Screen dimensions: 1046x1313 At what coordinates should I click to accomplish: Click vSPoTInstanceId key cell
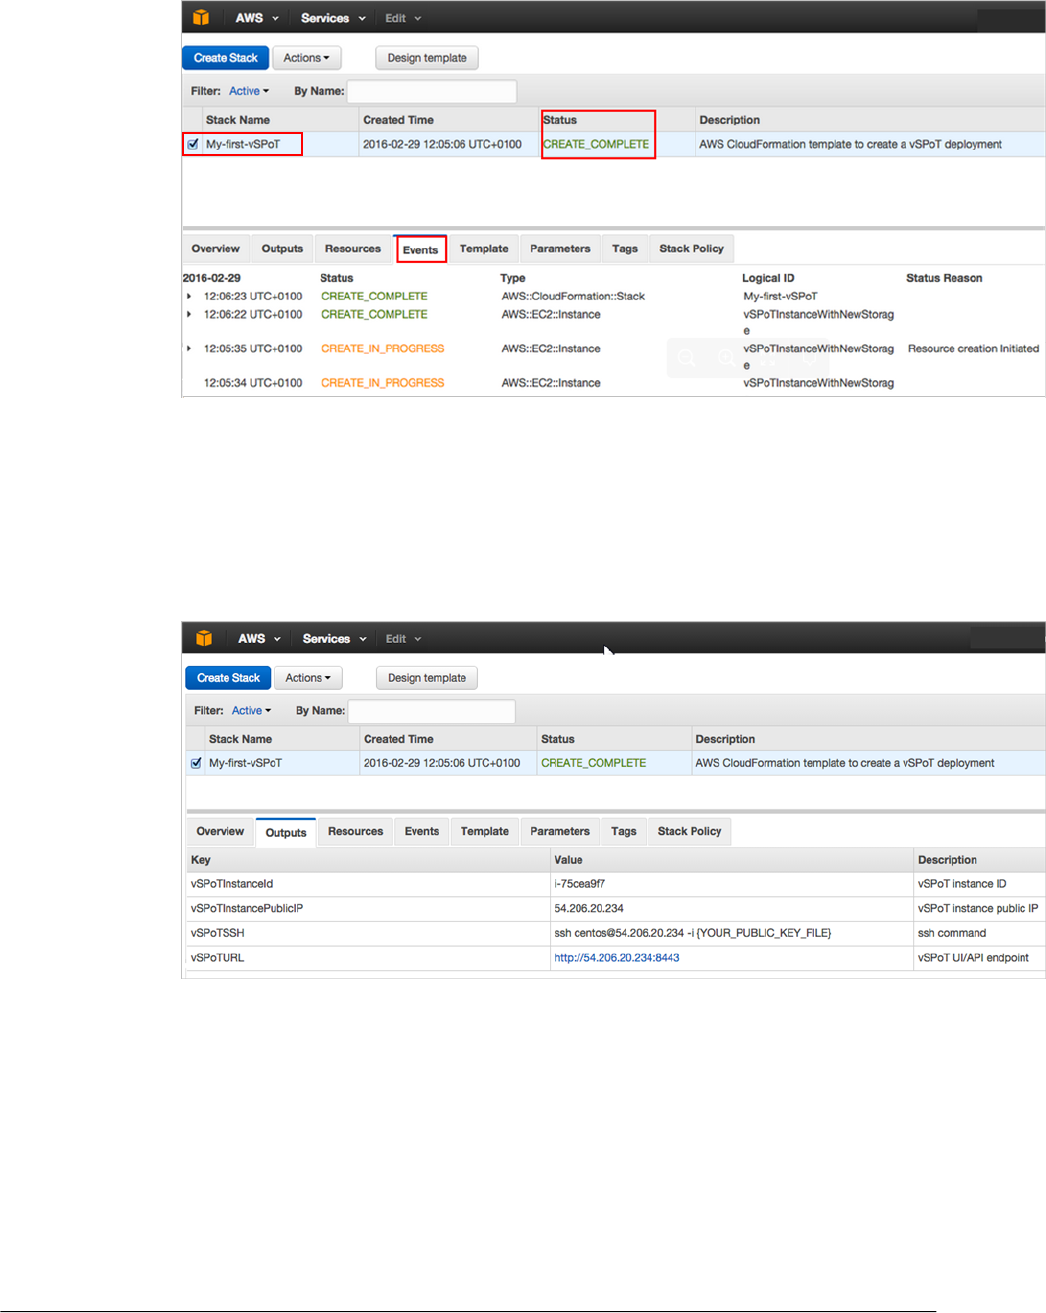[232, 884]
